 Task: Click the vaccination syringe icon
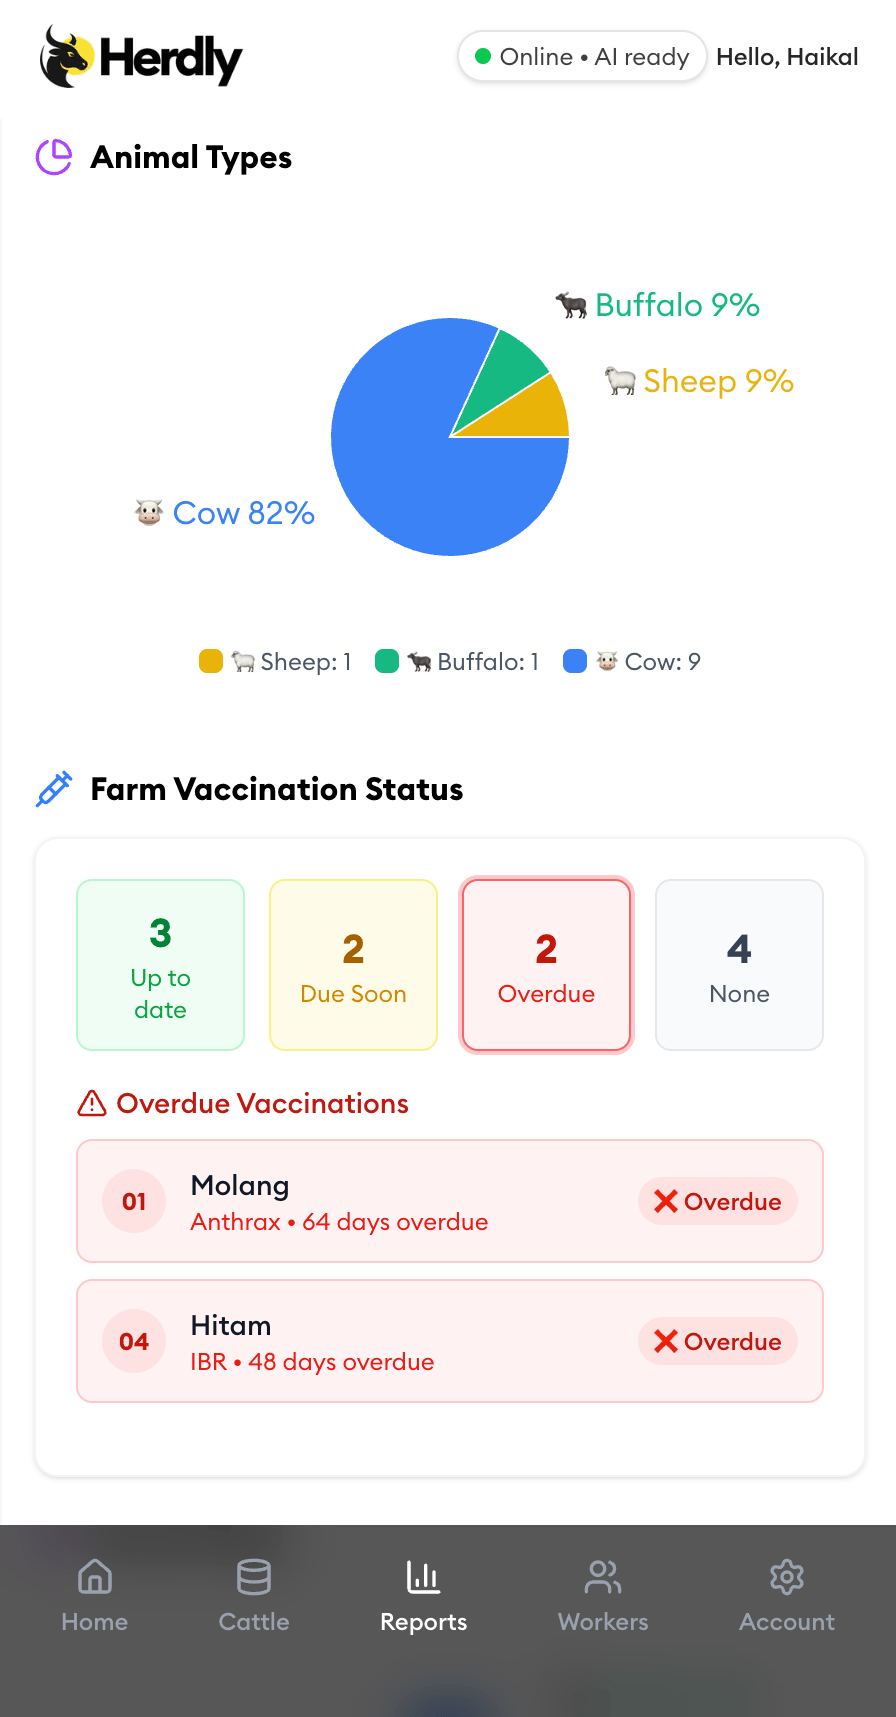point(54,789)
